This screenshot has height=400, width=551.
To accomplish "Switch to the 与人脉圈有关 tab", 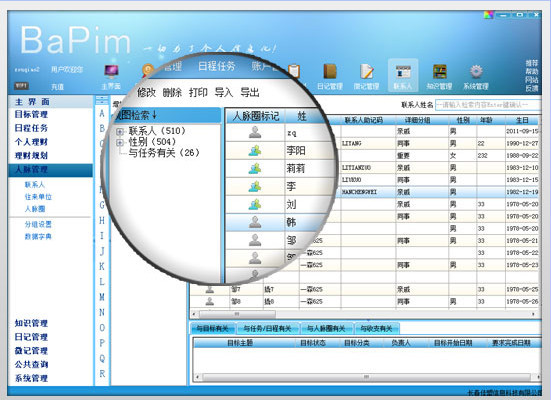I will tap(326, 328).
